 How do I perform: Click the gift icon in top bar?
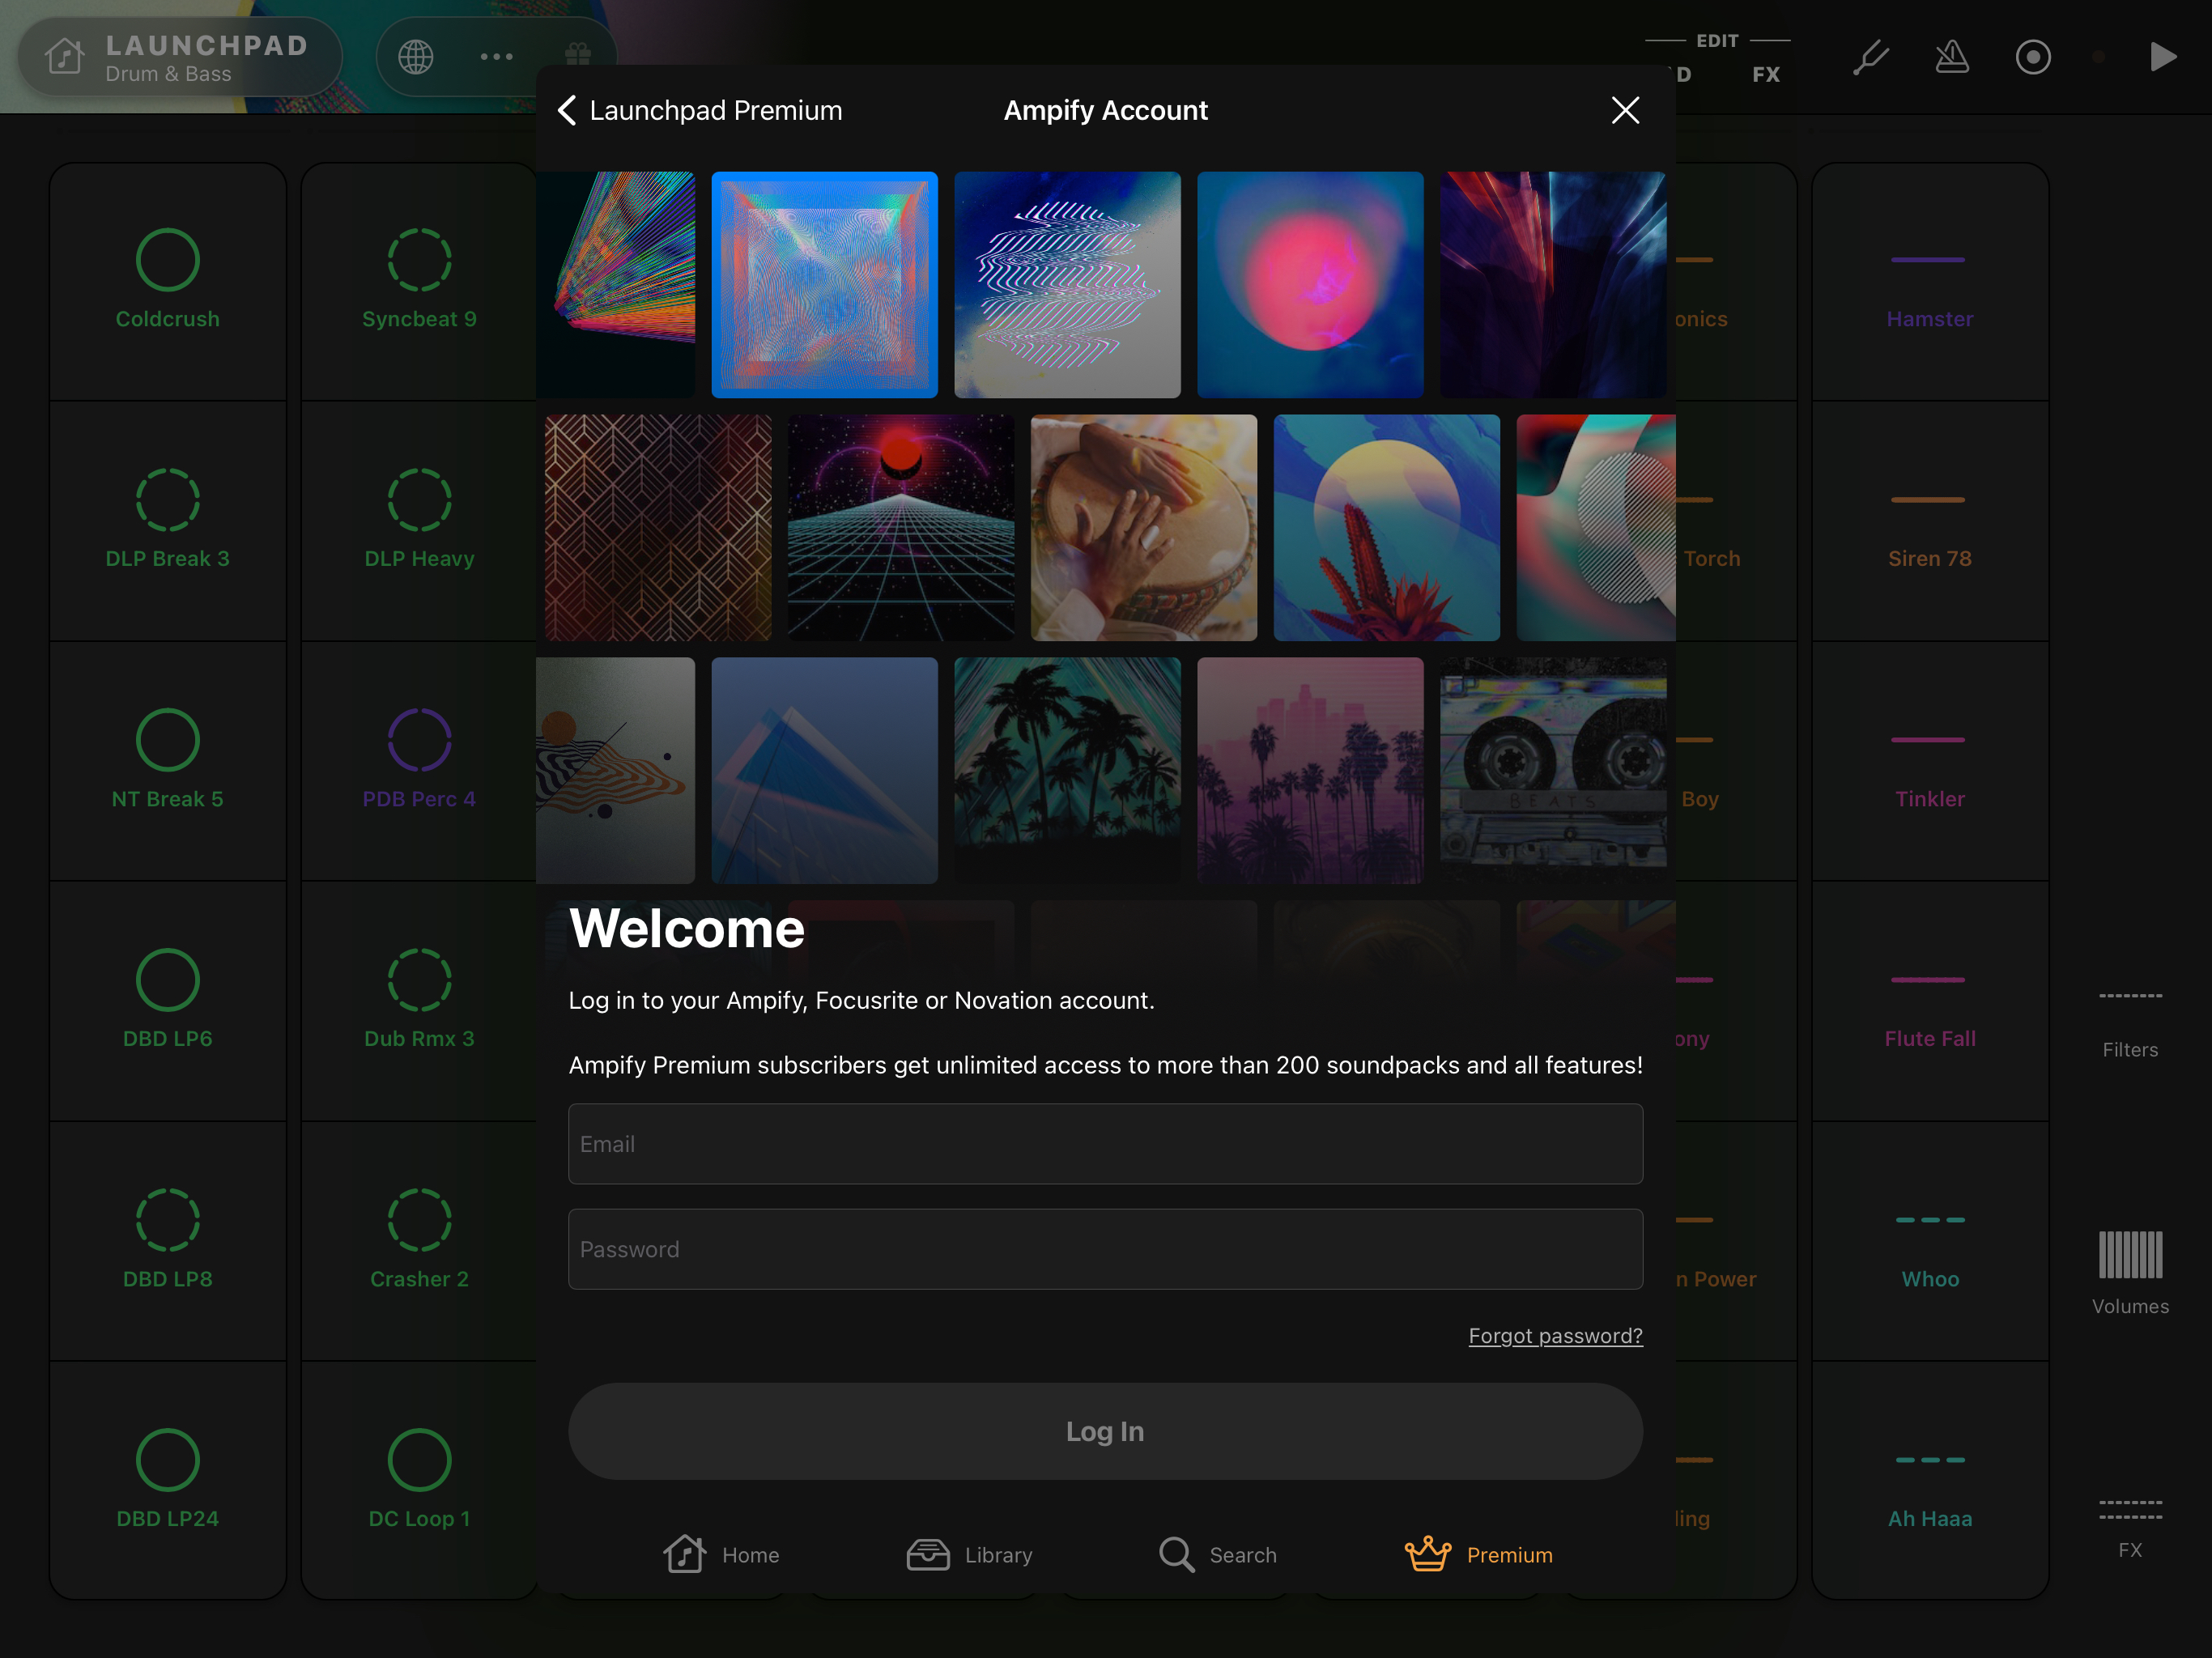(578, 55)
